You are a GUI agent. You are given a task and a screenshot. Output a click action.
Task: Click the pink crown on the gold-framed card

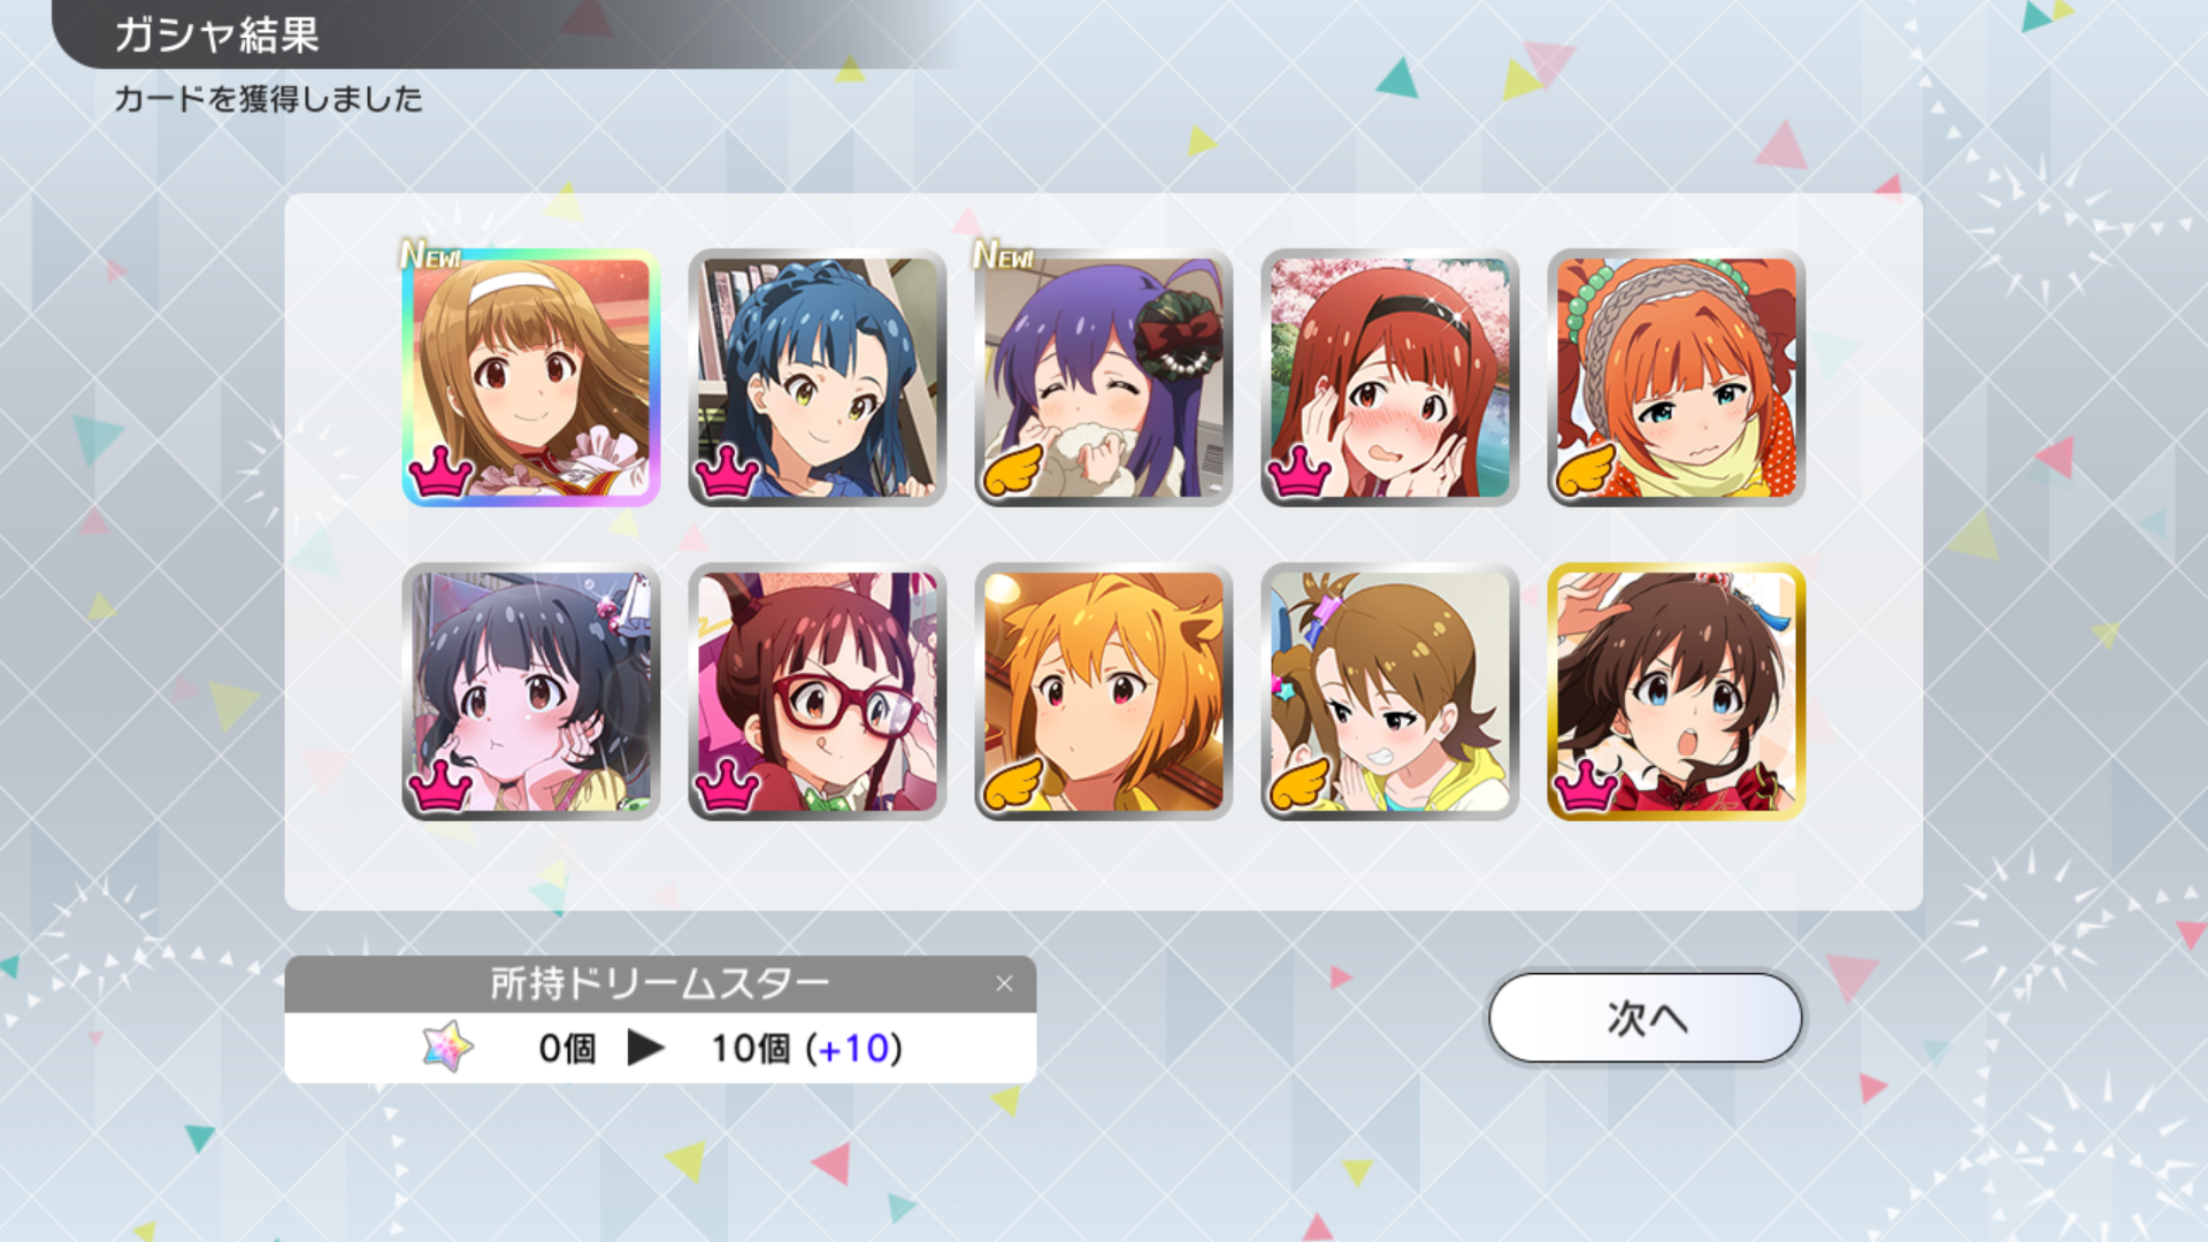click(x=1585, y=785)
